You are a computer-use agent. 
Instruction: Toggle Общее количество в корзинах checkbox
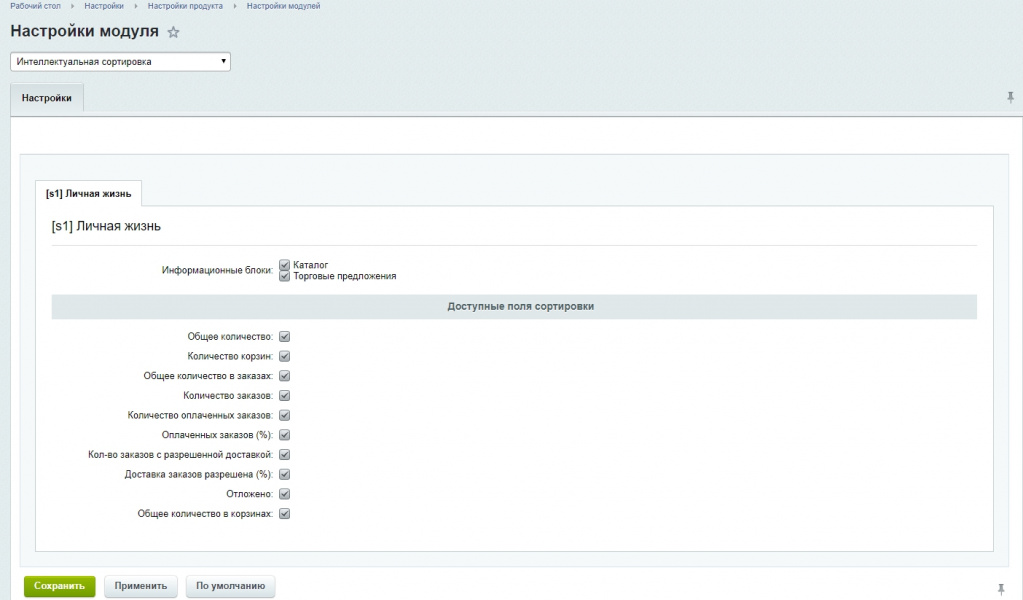pyautogui.click(x=284, y=514)
